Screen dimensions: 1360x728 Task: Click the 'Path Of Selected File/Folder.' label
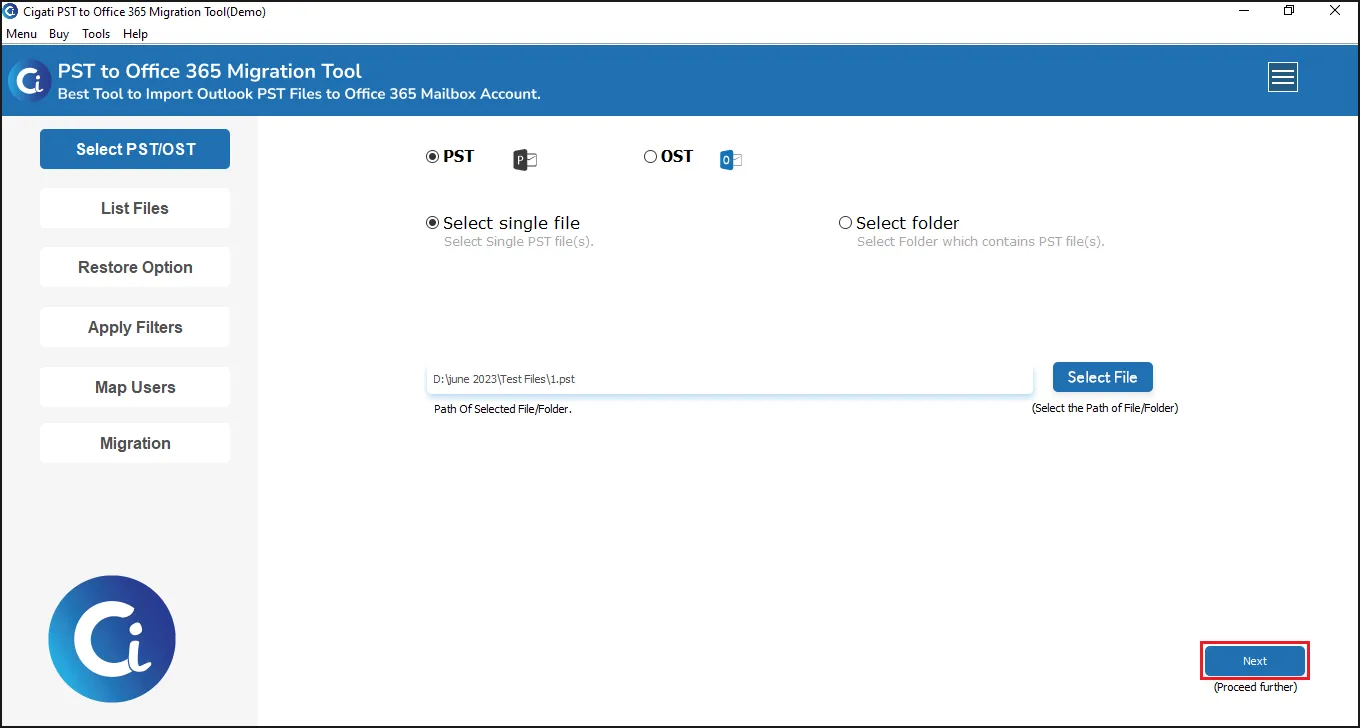pos(503,409)
